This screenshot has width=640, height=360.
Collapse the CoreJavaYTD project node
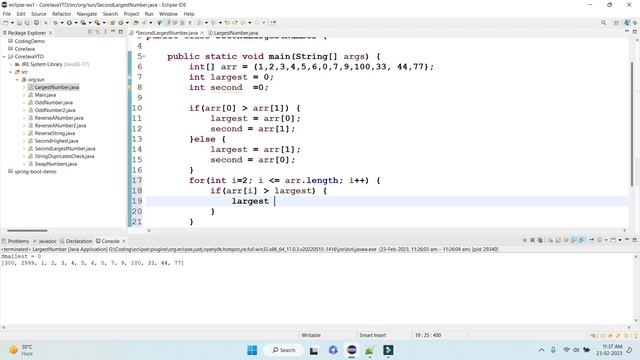pyautogui.click(x=4, y=57)
